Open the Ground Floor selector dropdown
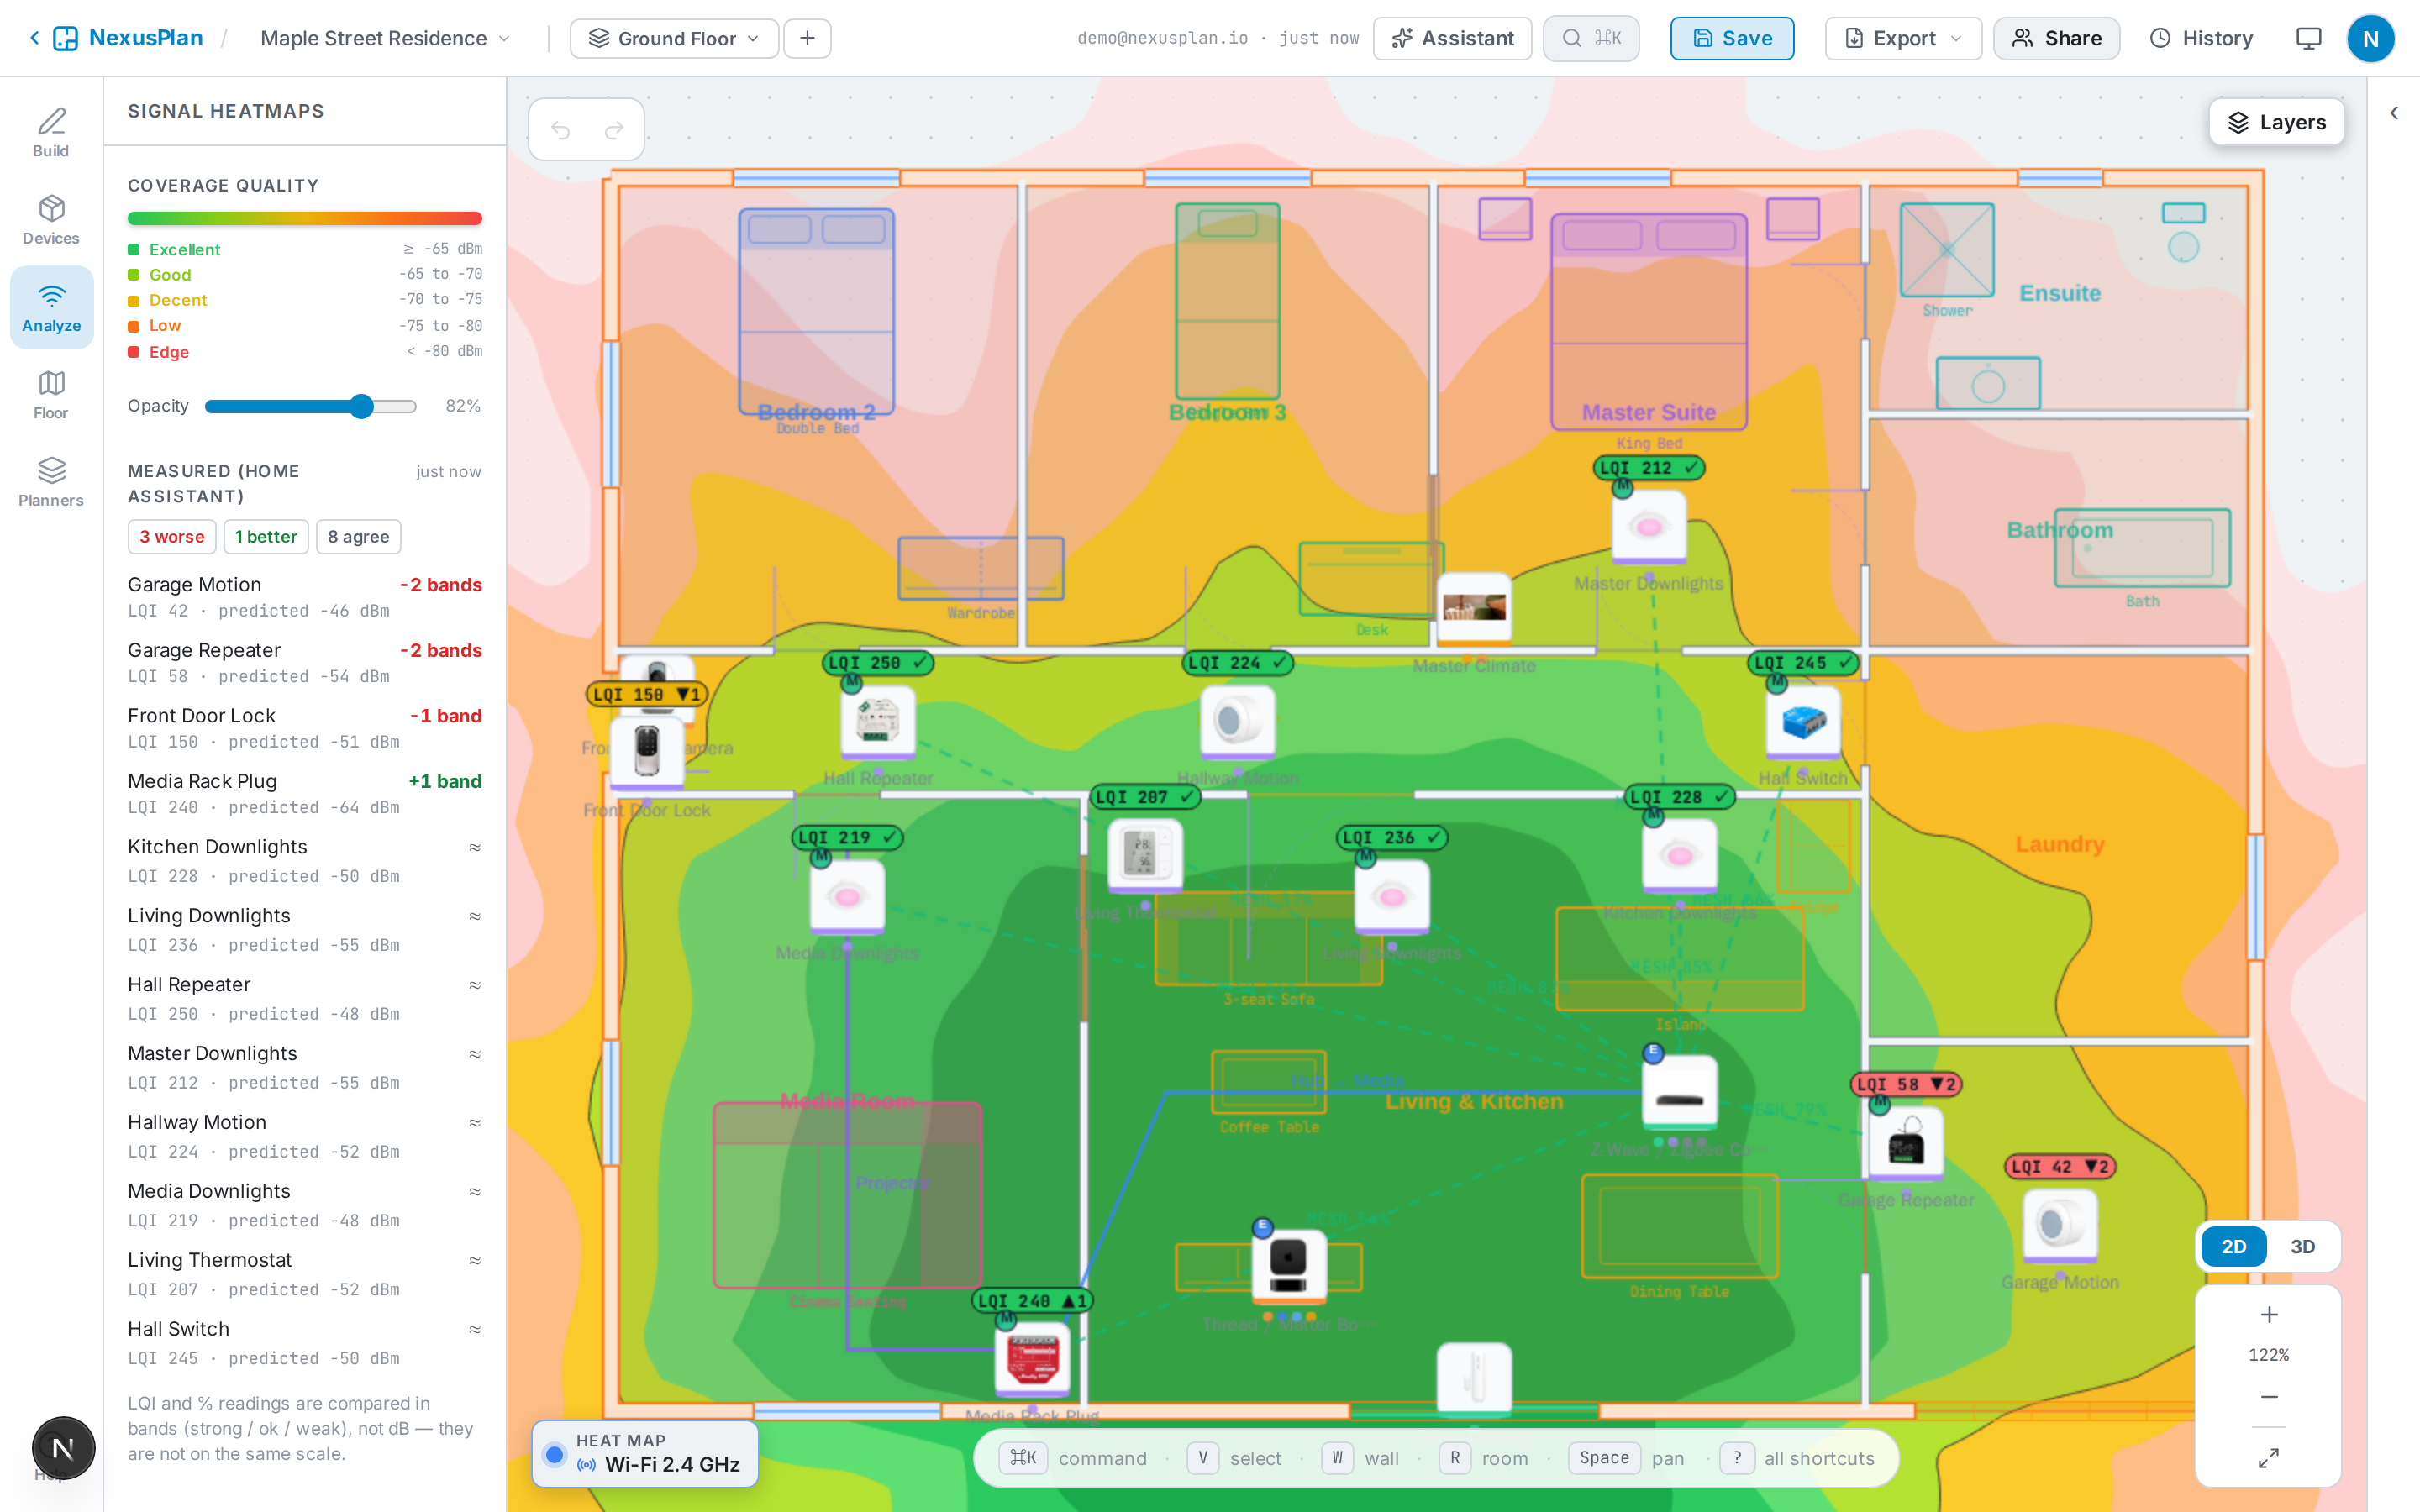2420x1512 pixels. [x=674, y=38]
